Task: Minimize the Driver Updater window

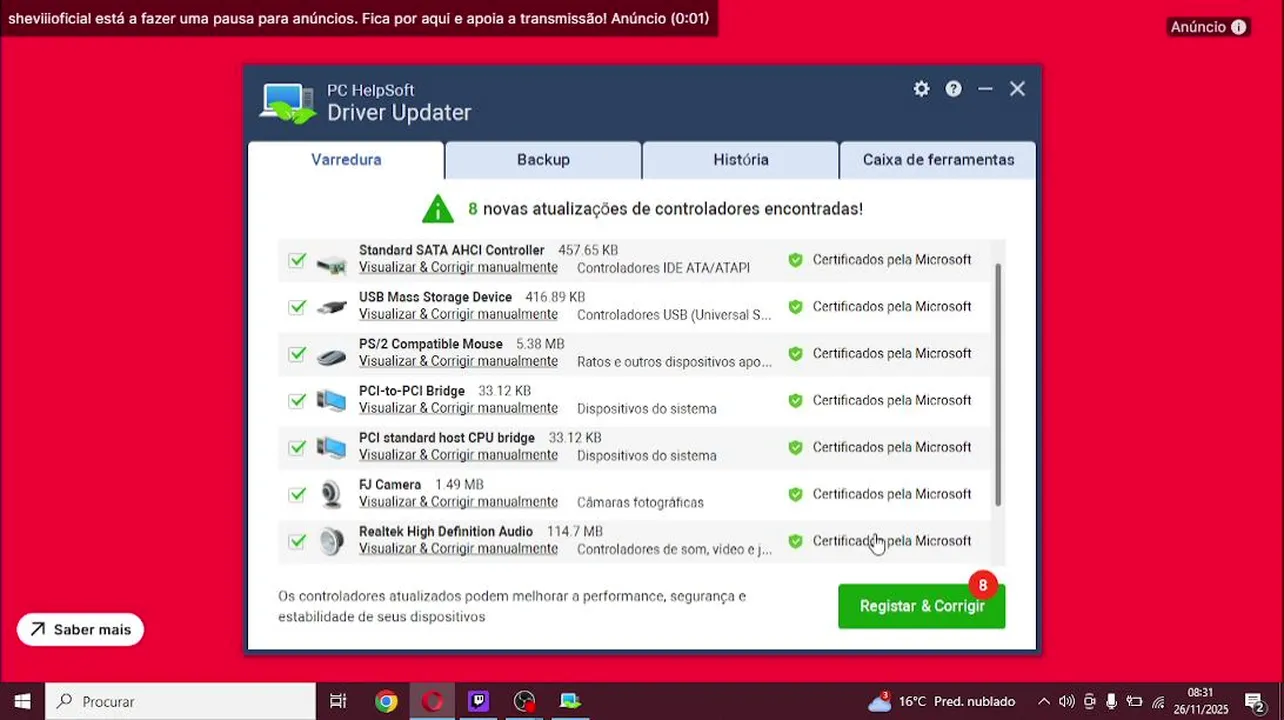Action: (985, 89)
